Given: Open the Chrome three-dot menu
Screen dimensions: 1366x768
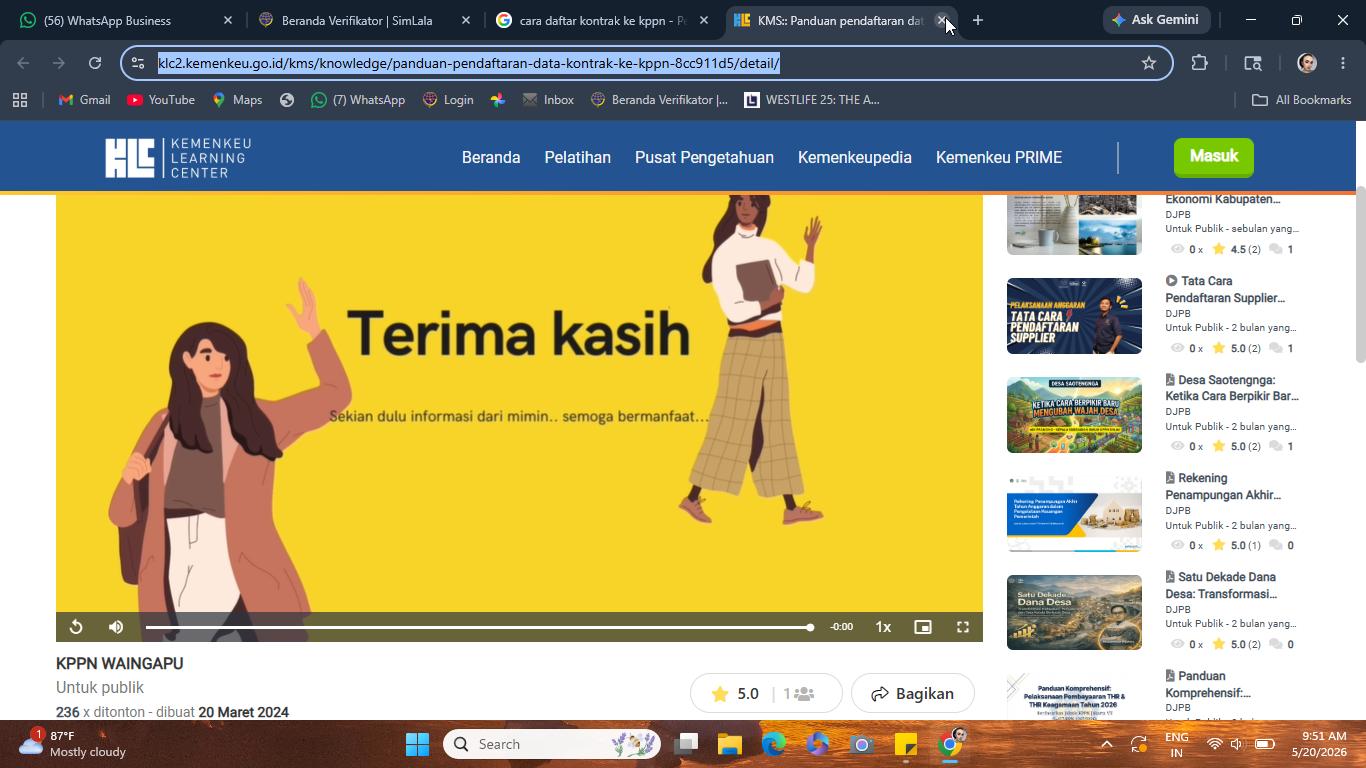Looking at the screenshot, I should click(x=1343, y=63).
